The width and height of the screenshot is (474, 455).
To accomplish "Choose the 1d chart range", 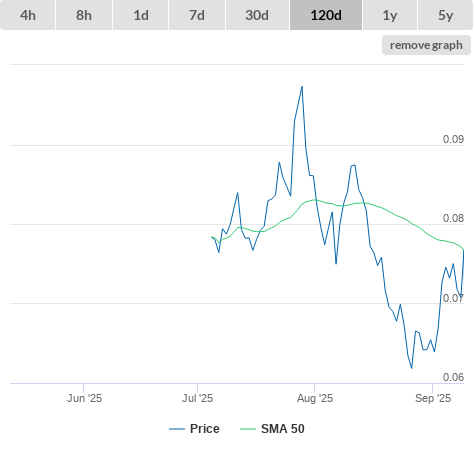I will tap(141, 15).
